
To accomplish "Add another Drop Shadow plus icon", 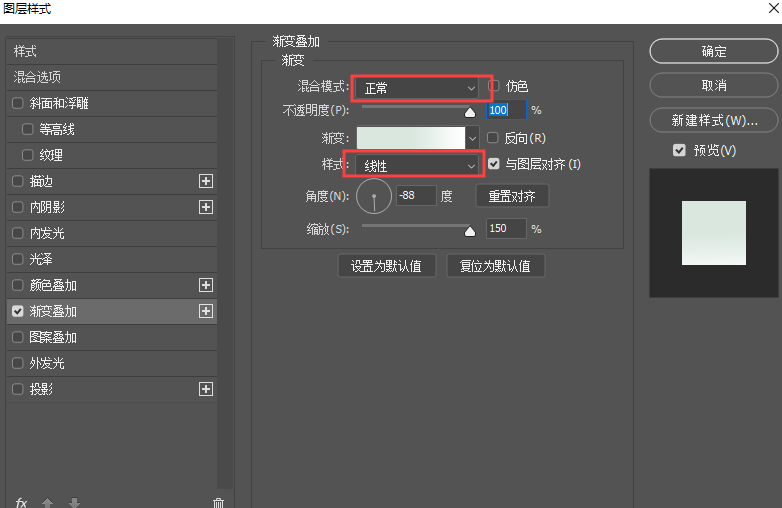I will click(x=206, y=389).
